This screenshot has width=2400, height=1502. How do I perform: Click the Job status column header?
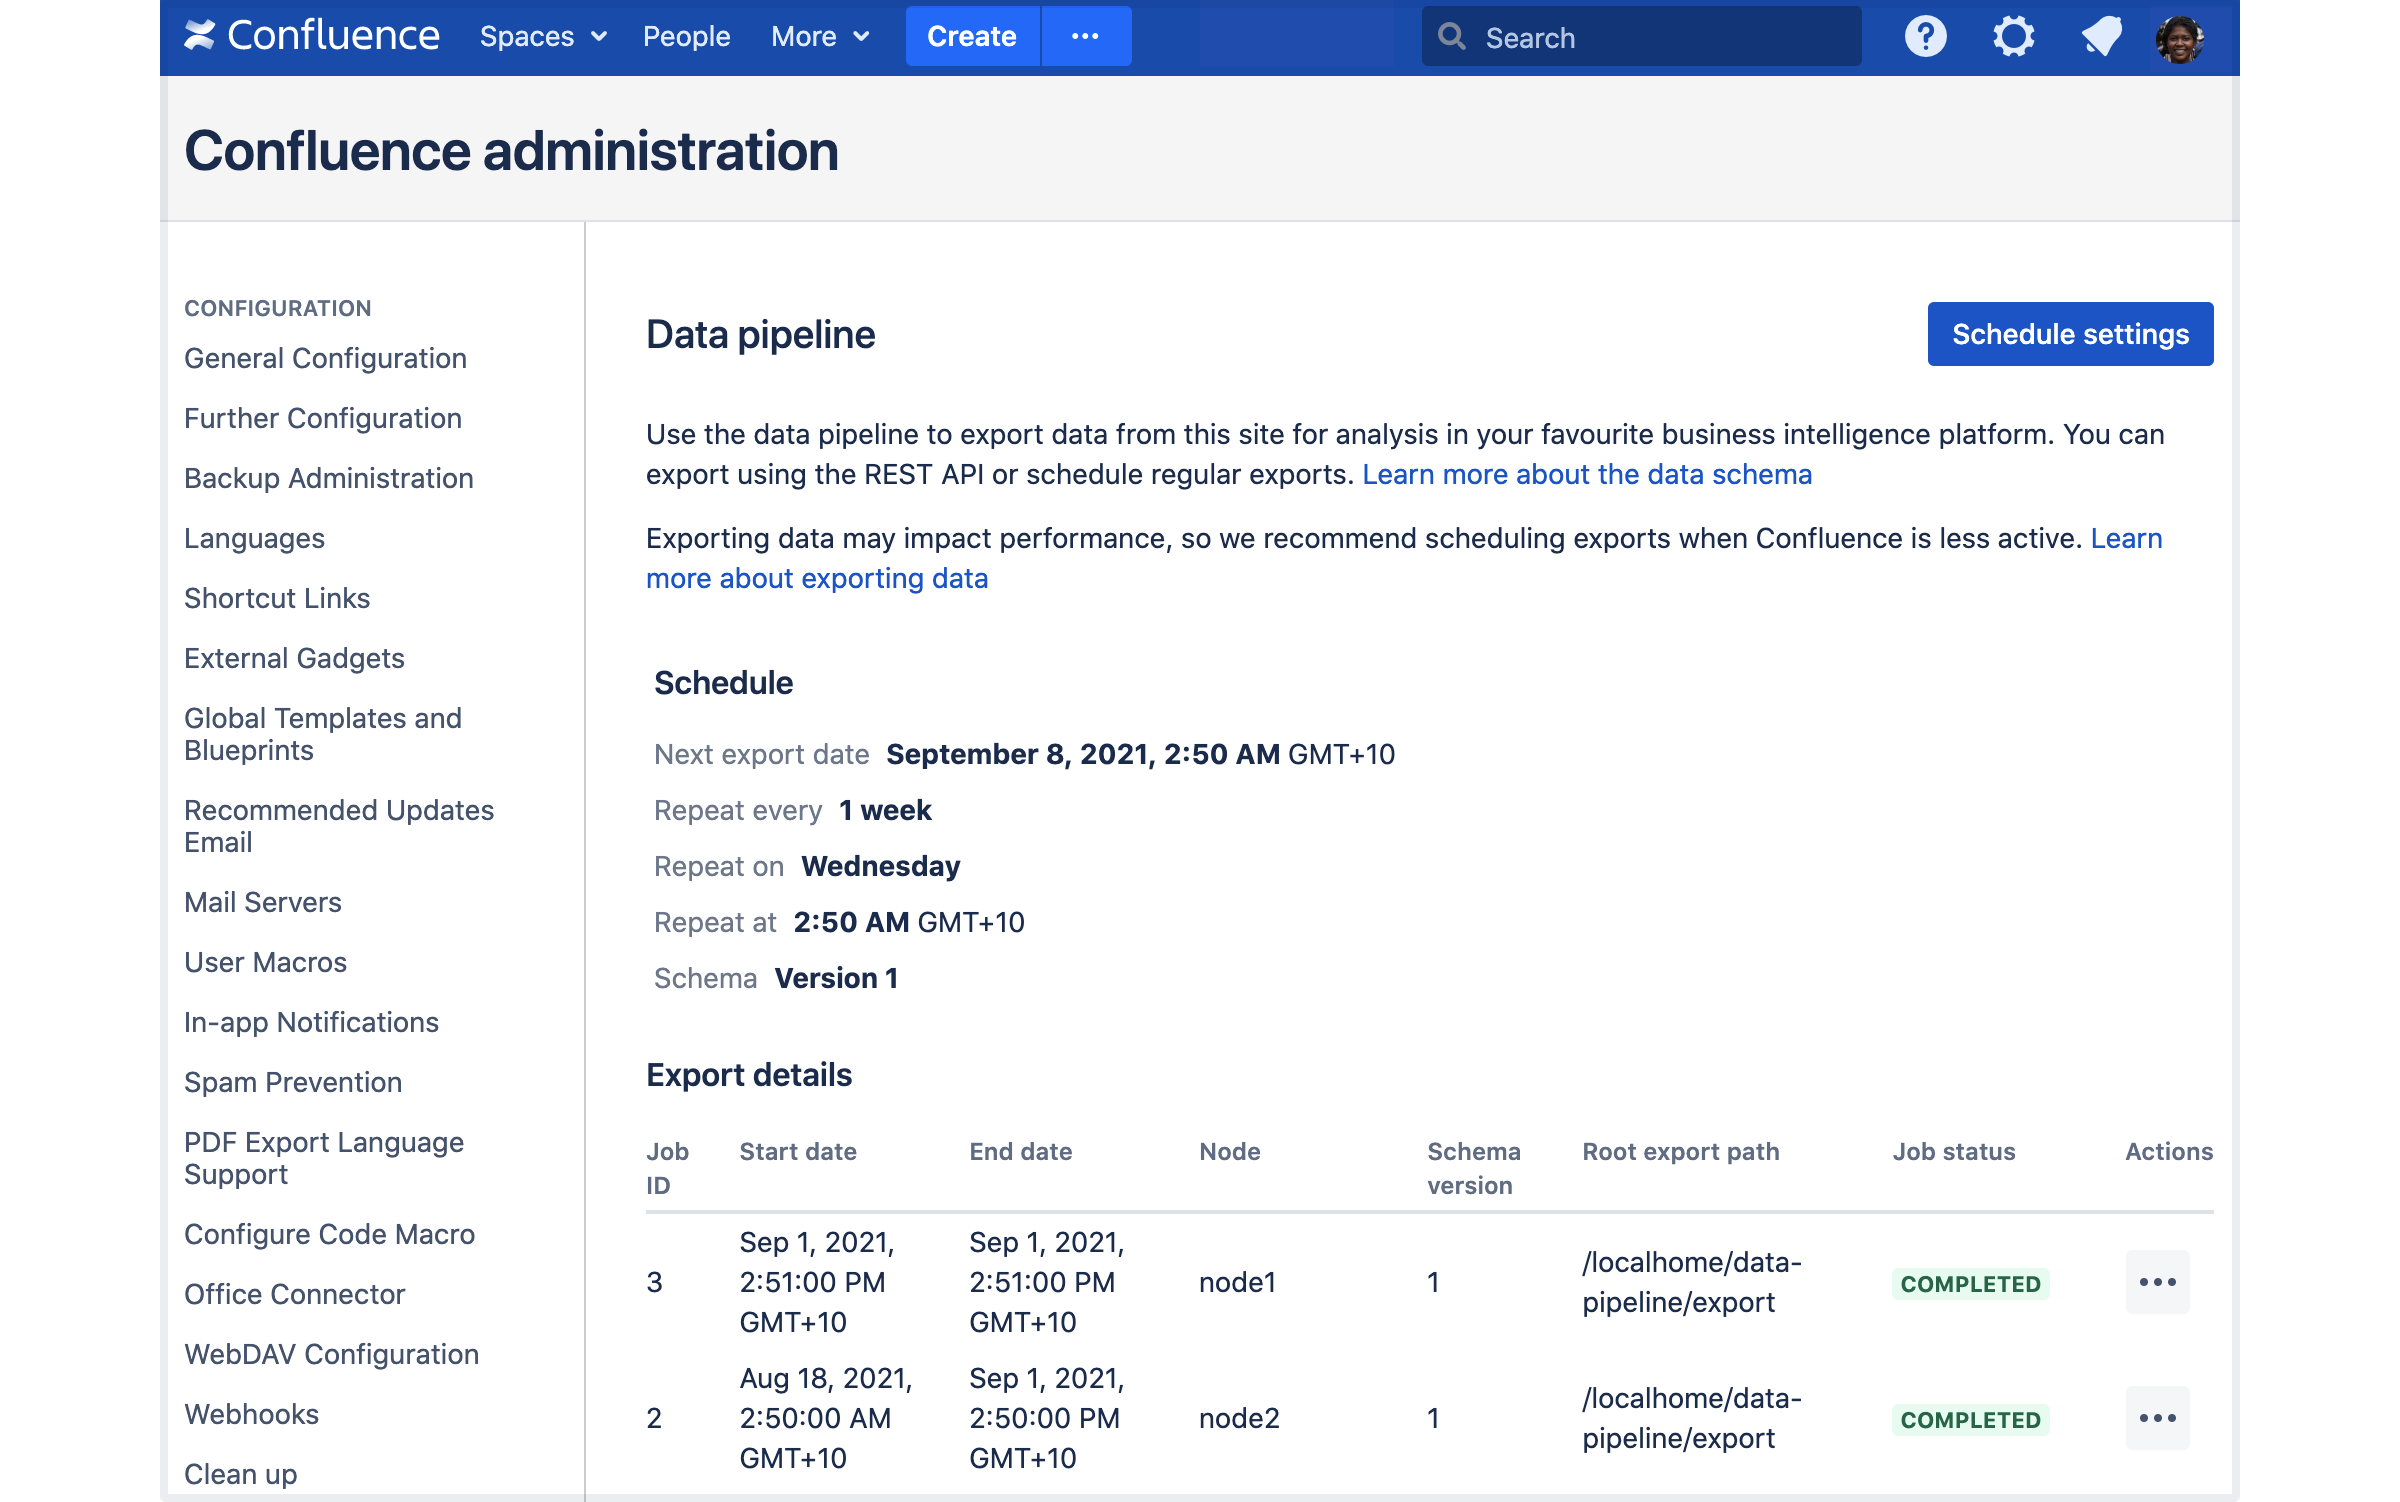pyautogui.click(x=1954, y=1152)
